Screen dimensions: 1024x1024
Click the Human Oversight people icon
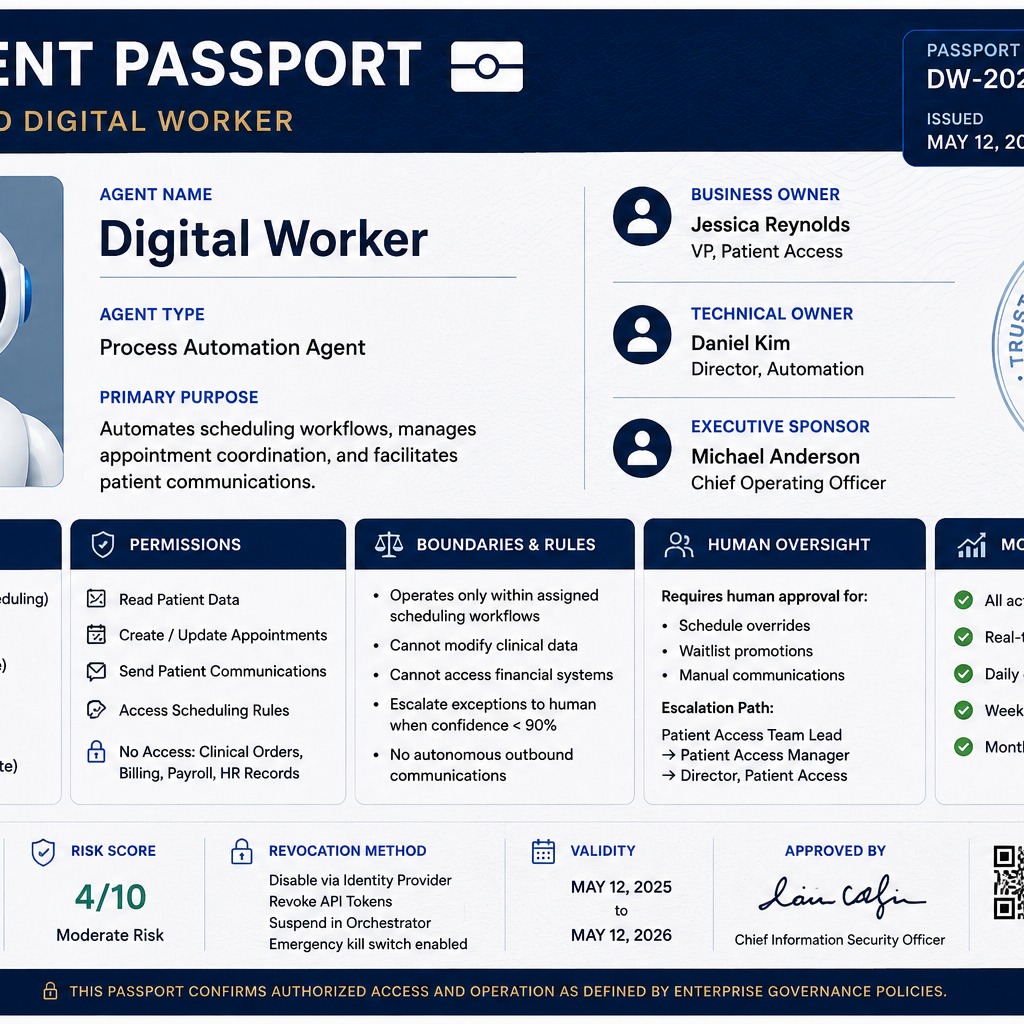point(679,544)
